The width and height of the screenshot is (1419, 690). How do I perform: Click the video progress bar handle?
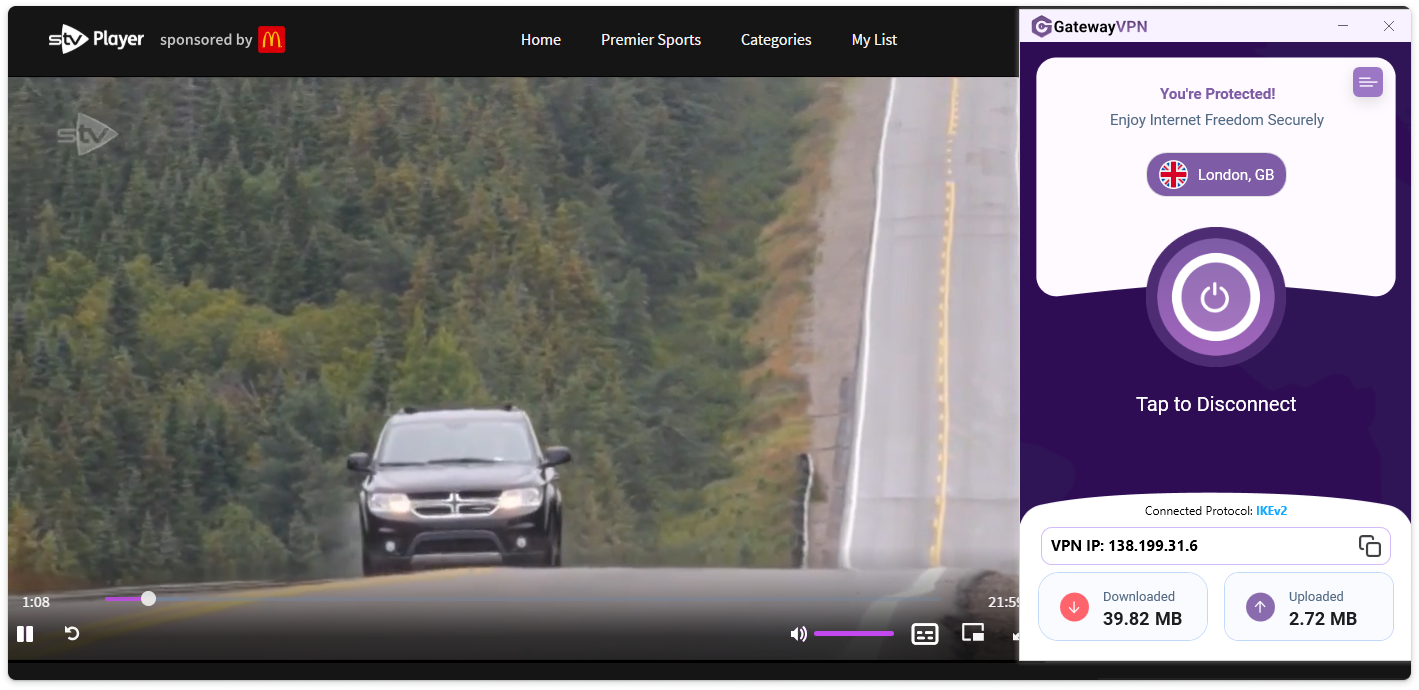[148, 599]
